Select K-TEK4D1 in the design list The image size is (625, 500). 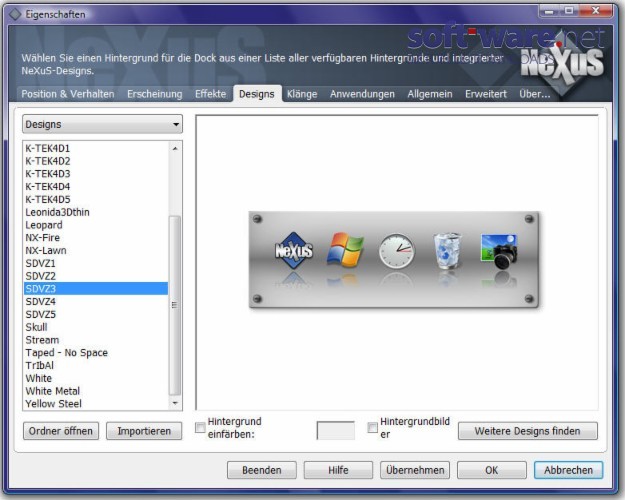point(96,148)
